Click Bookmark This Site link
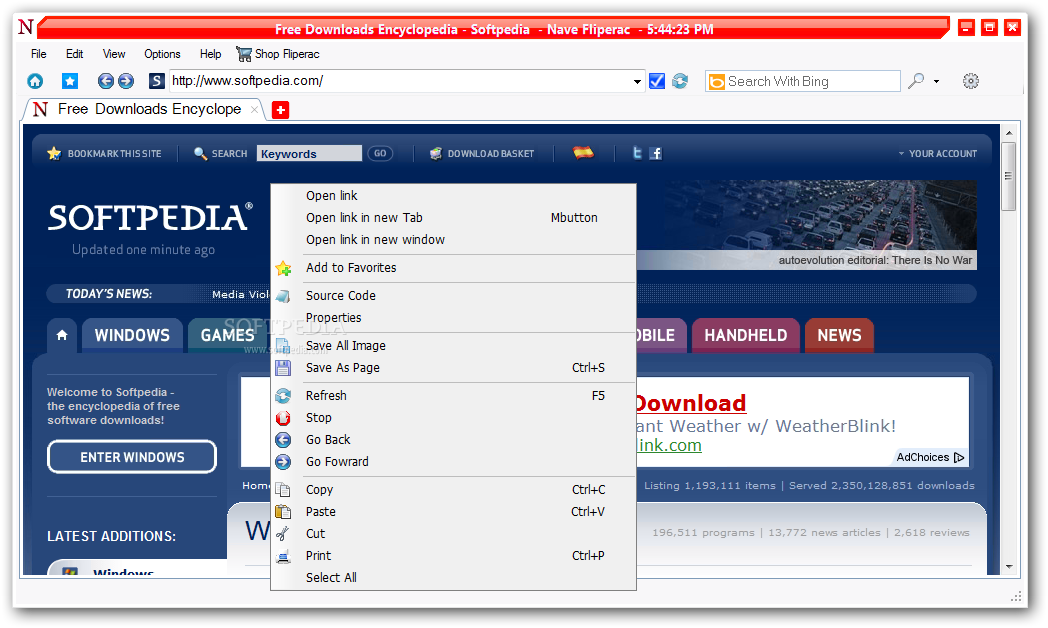1048x628 pixels. pyautogui.click(x=104, y=154)
